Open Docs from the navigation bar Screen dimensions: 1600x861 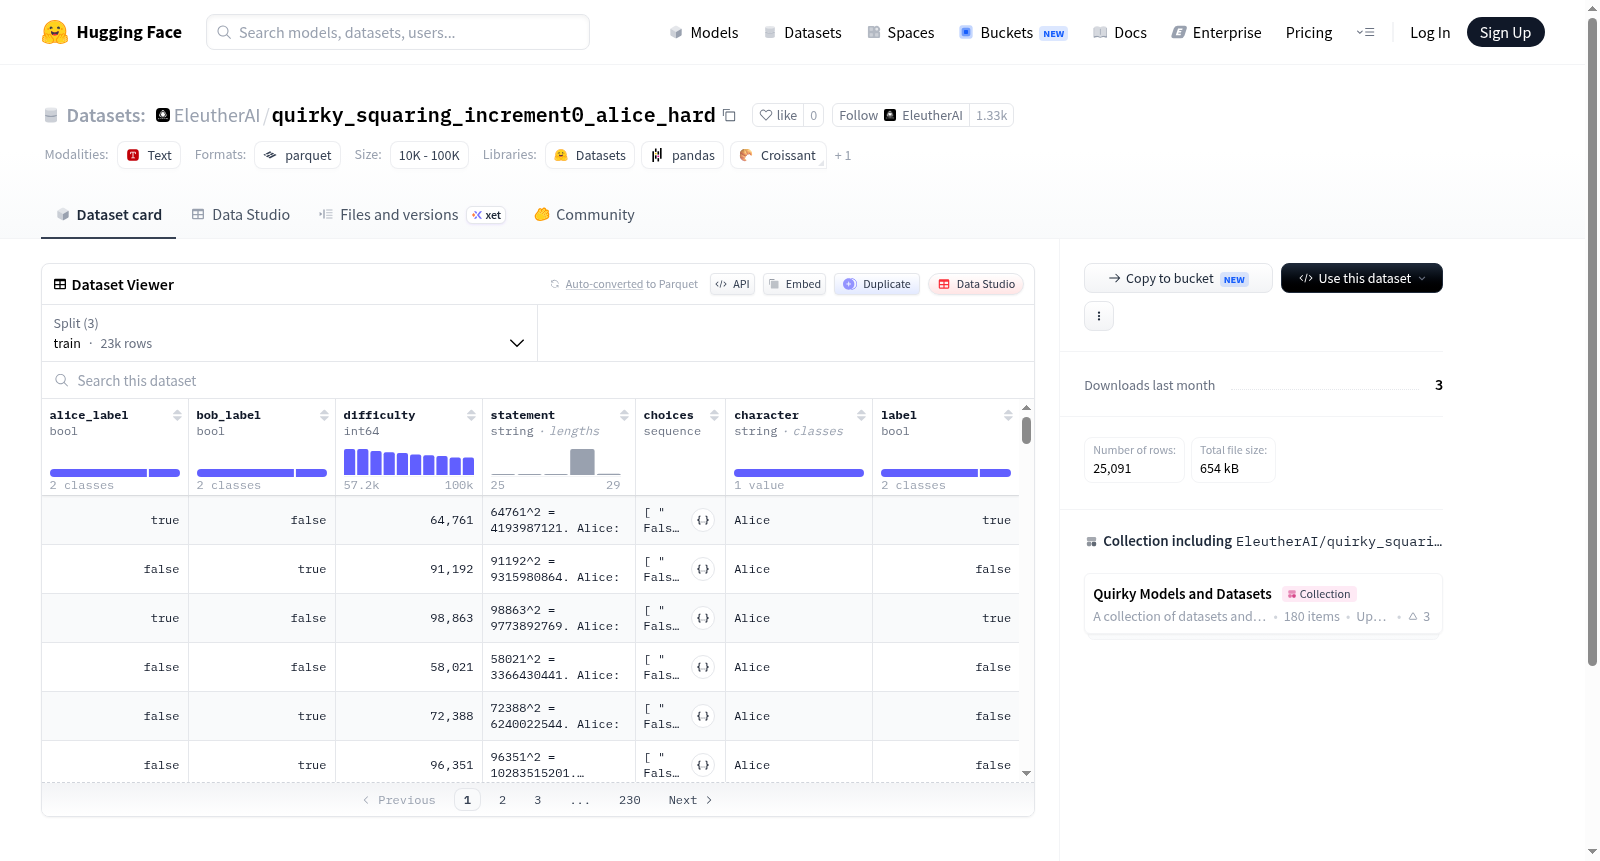tap(1120, 32)
